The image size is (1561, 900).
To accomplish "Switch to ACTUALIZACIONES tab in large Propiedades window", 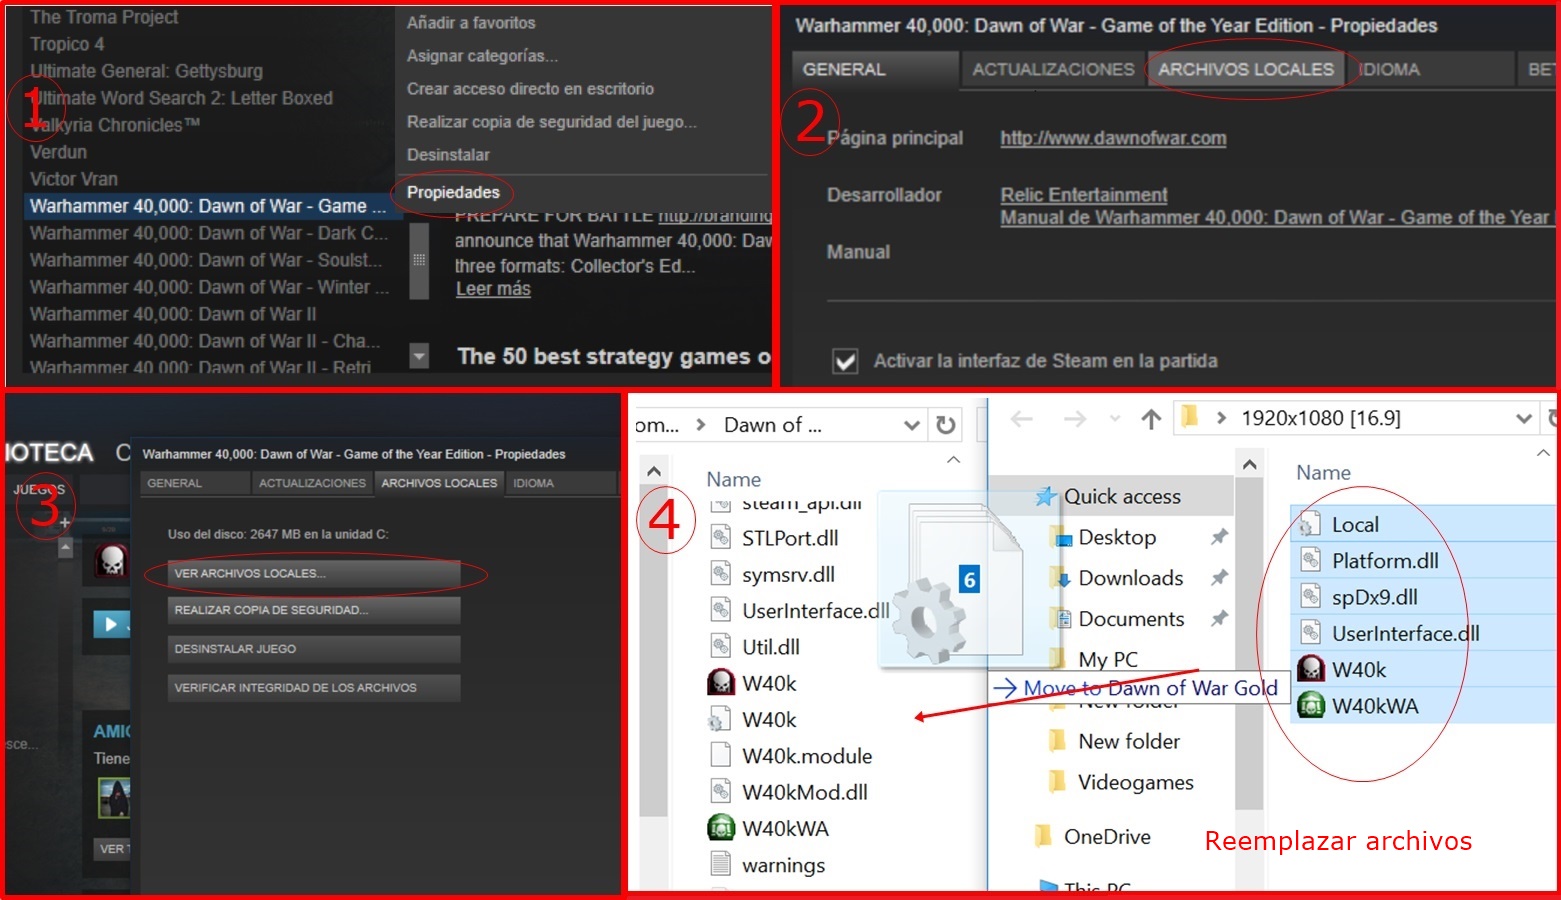I will (1053, 70).
